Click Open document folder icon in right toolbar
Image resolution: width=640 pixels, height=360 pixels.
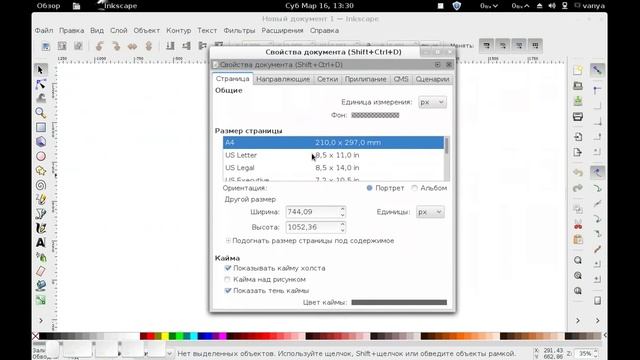point(578,86)
